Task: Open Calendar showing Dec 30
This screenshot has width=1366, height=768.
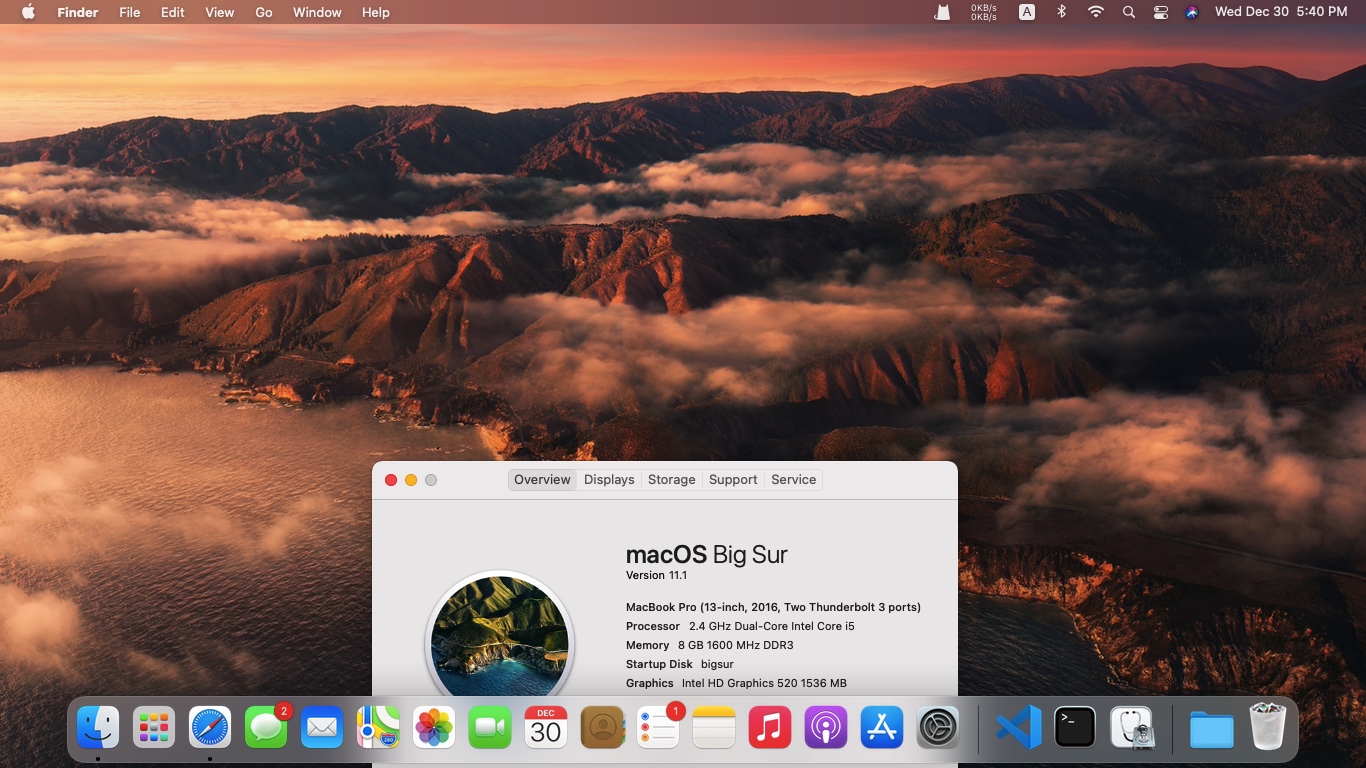Action: pyautogui.click(x=546, y=727)
